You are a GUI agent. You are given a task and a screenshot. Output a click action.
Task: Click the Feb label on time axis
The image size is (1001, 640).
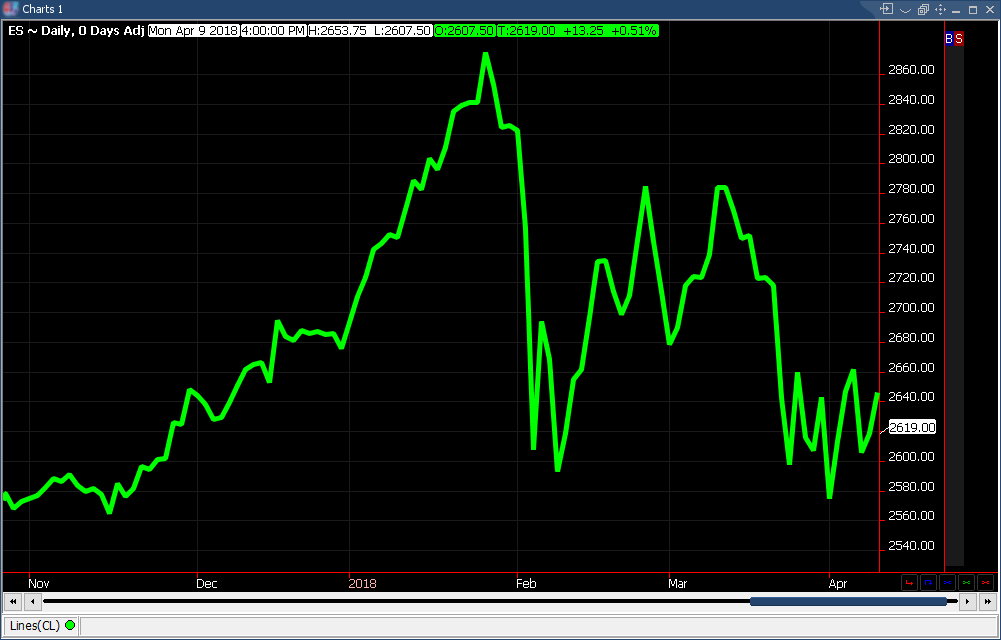point(526,583)
